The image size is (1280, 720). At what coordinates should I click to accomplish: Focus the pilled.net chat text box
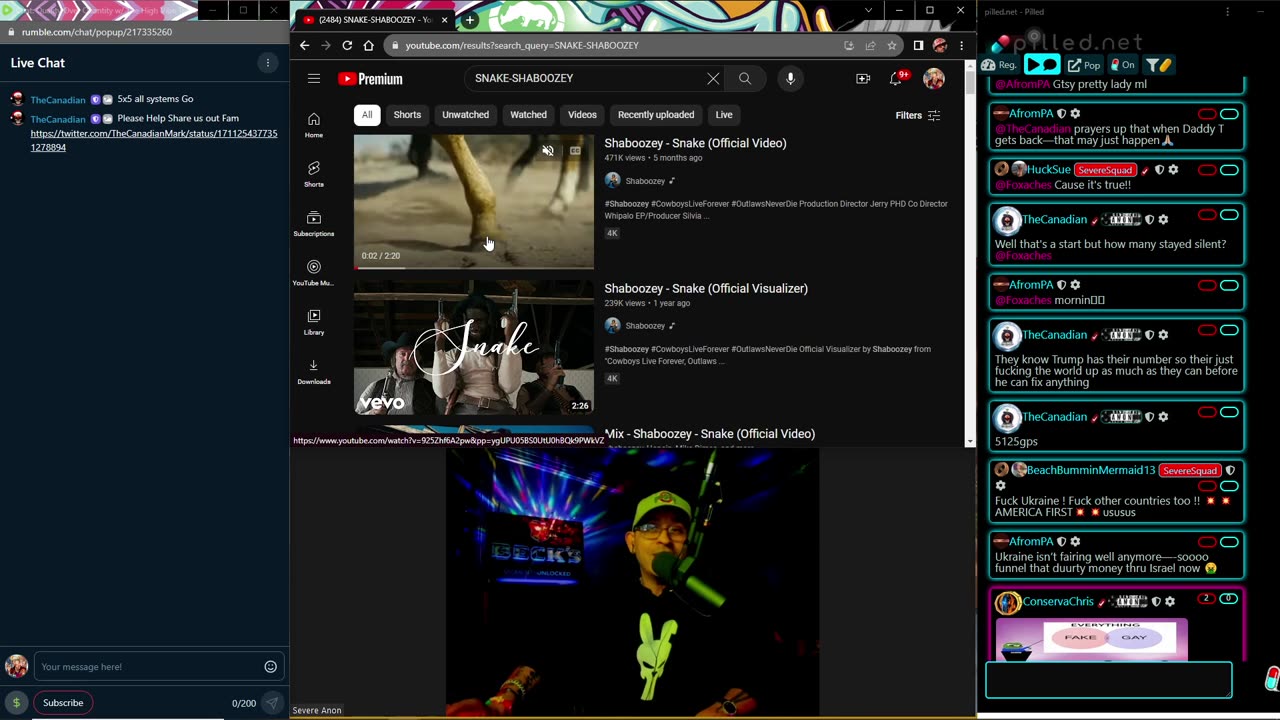(x=1109, y=679)
